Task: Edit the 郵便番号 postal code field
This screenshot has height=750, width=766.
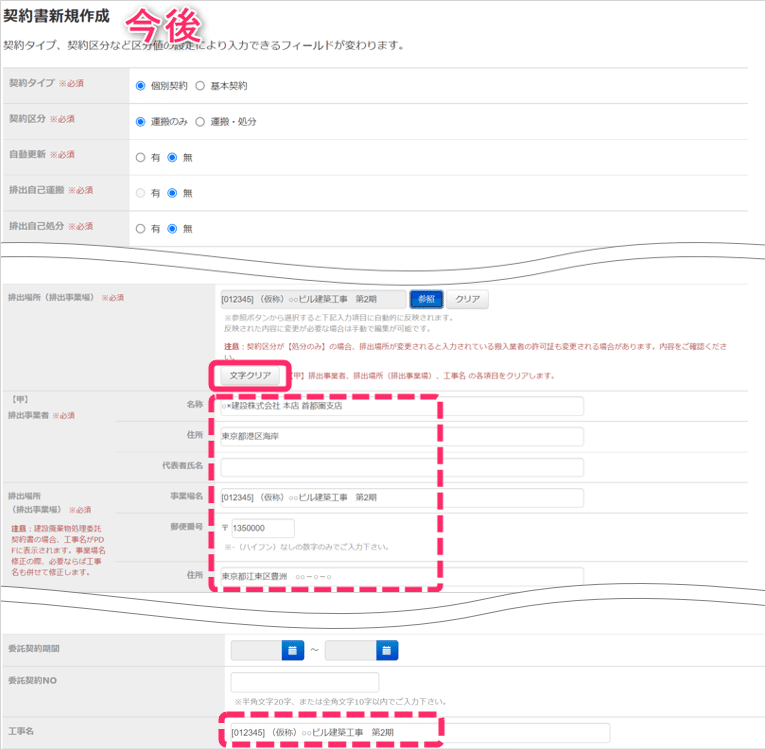Action: pos(262,528)
